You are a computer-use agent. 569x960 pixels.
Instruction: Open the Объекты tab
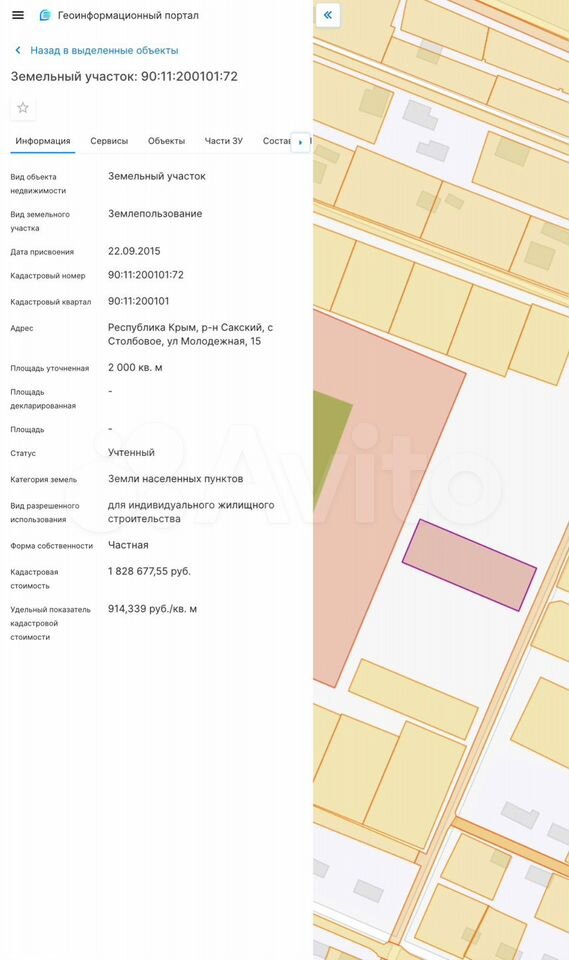click(166, 141)
